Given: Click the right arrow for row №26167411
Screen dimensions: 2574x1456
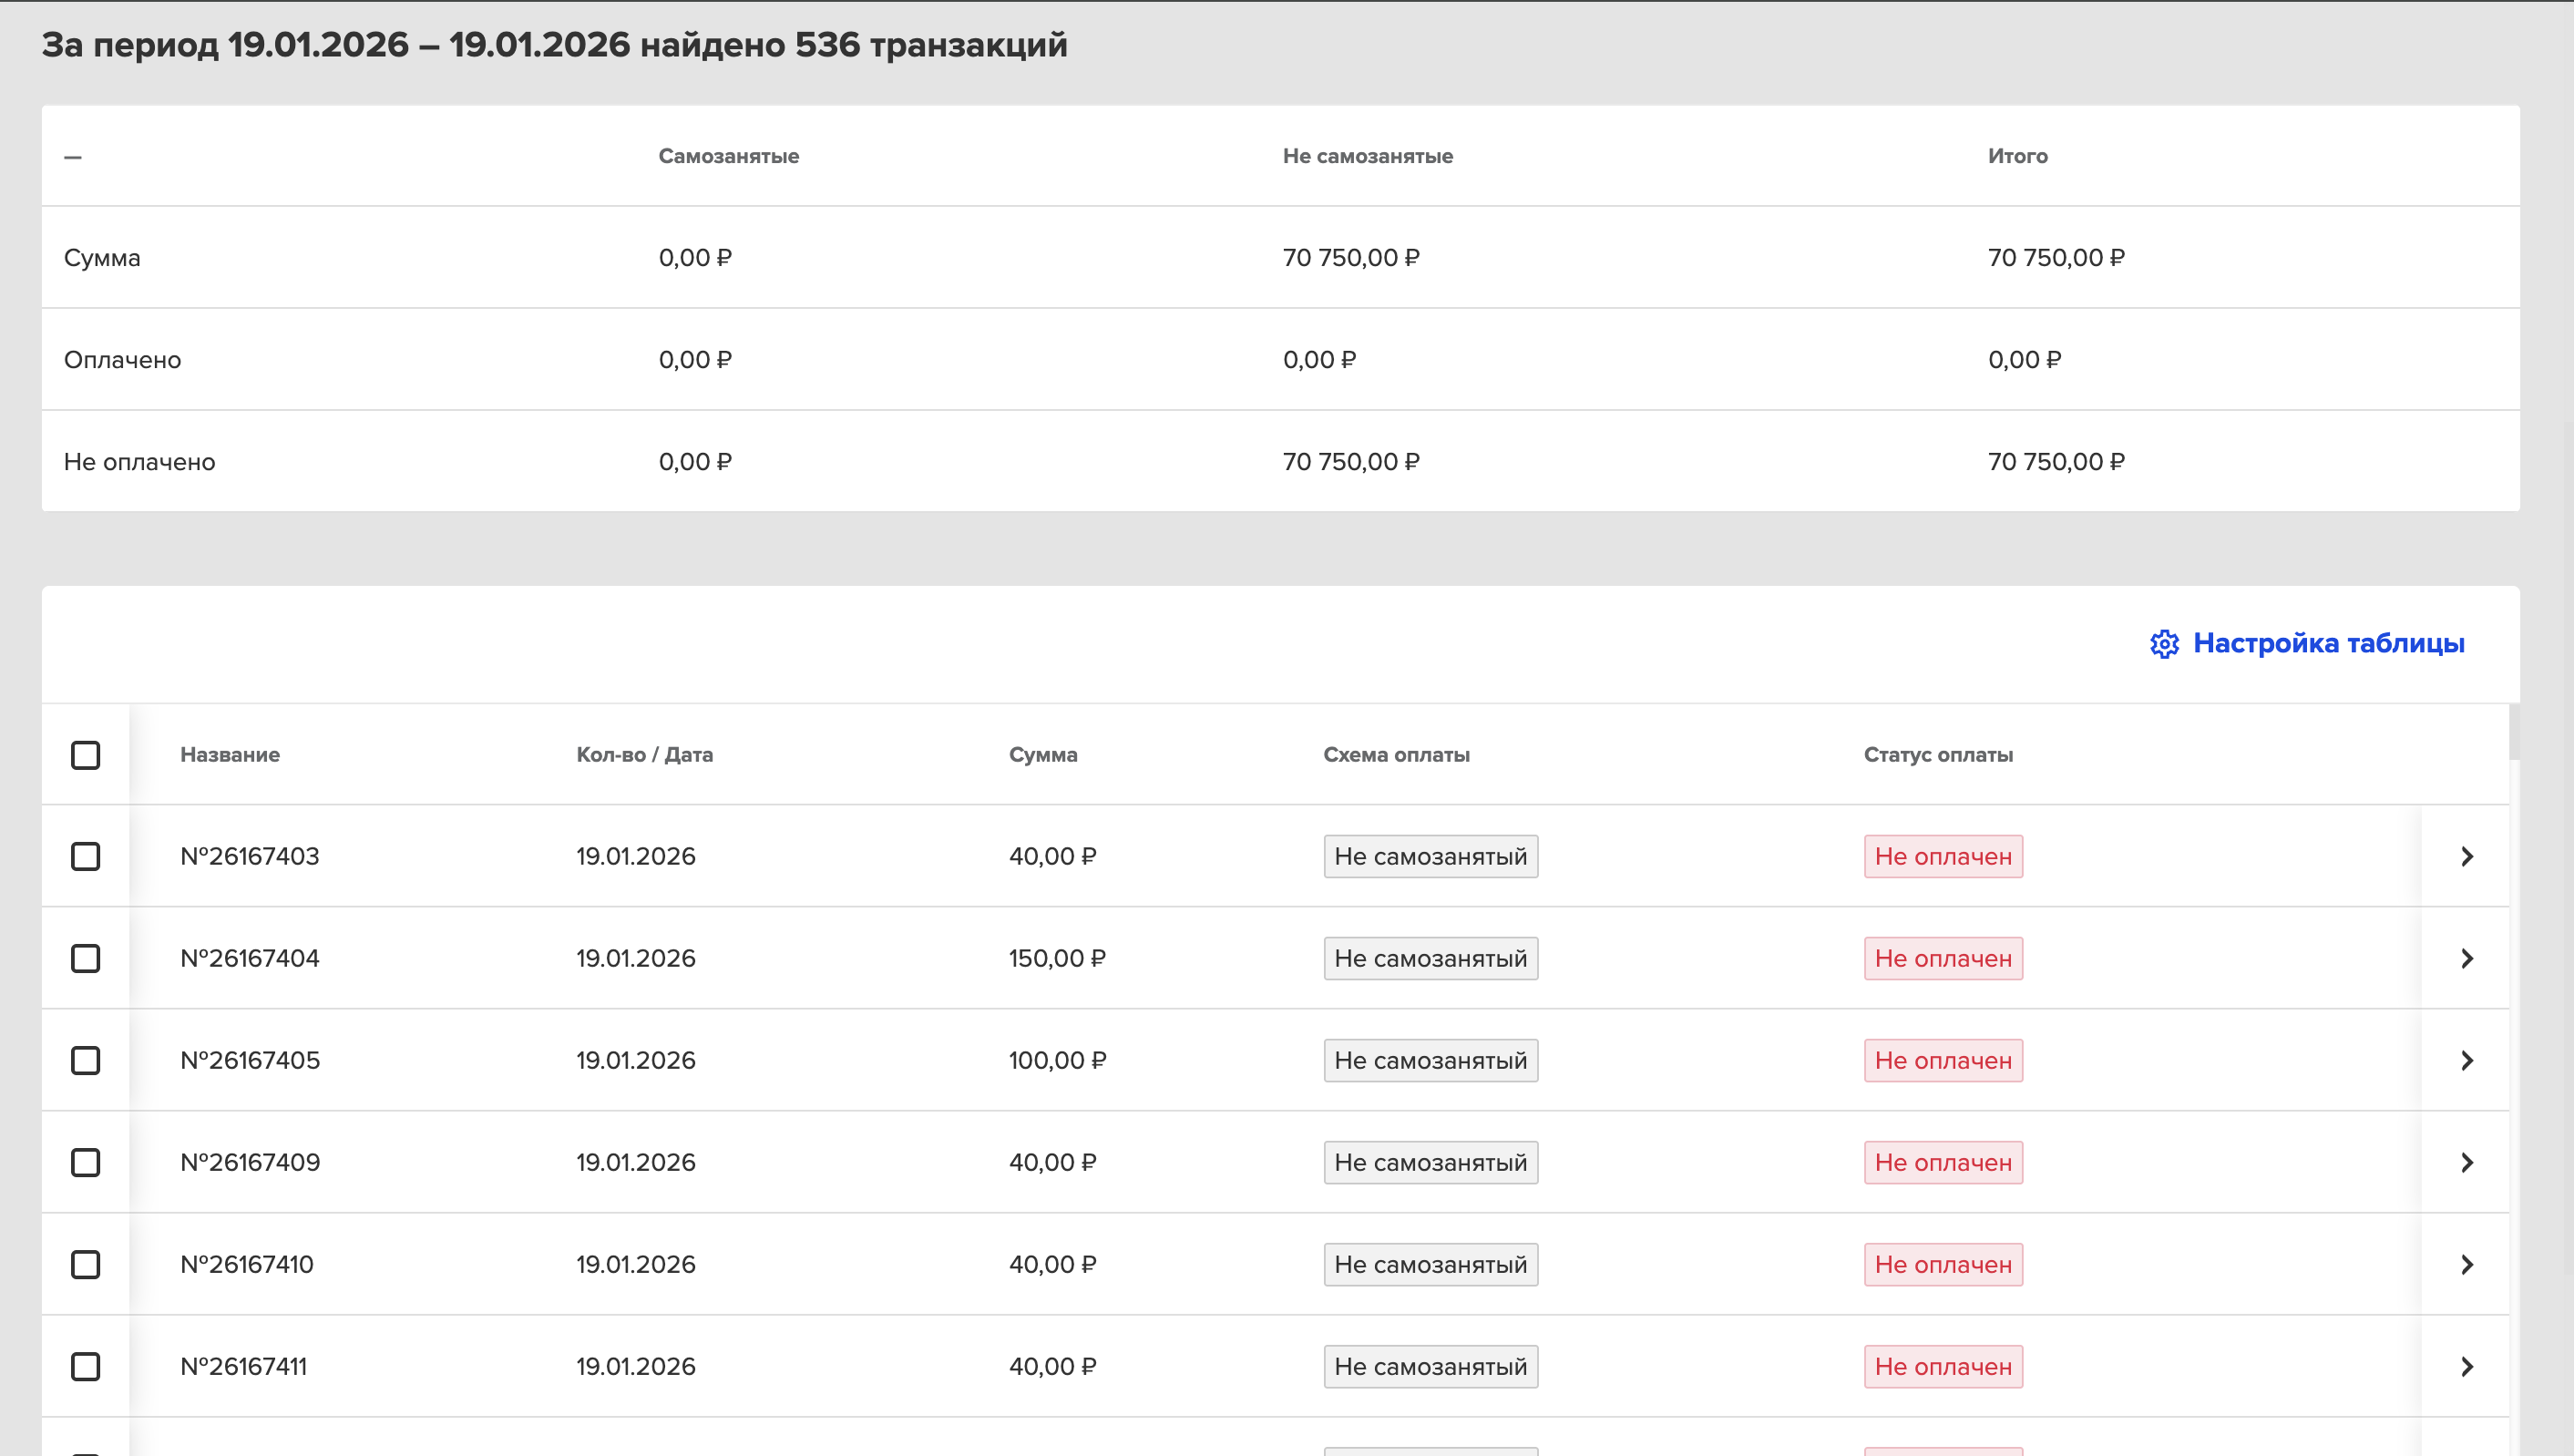Looking at the screenshot, I should click(2467, 1367).
